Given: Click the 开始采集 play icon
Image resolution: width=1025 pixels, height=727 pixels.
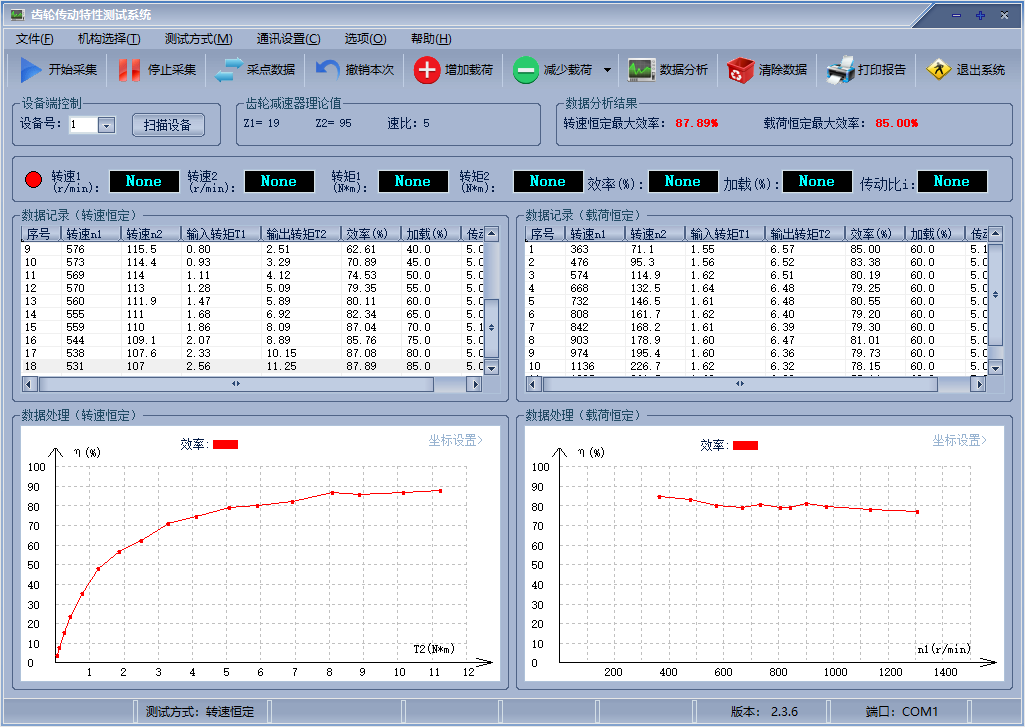Looking at the screenshot, I should (x=31, y=70).
